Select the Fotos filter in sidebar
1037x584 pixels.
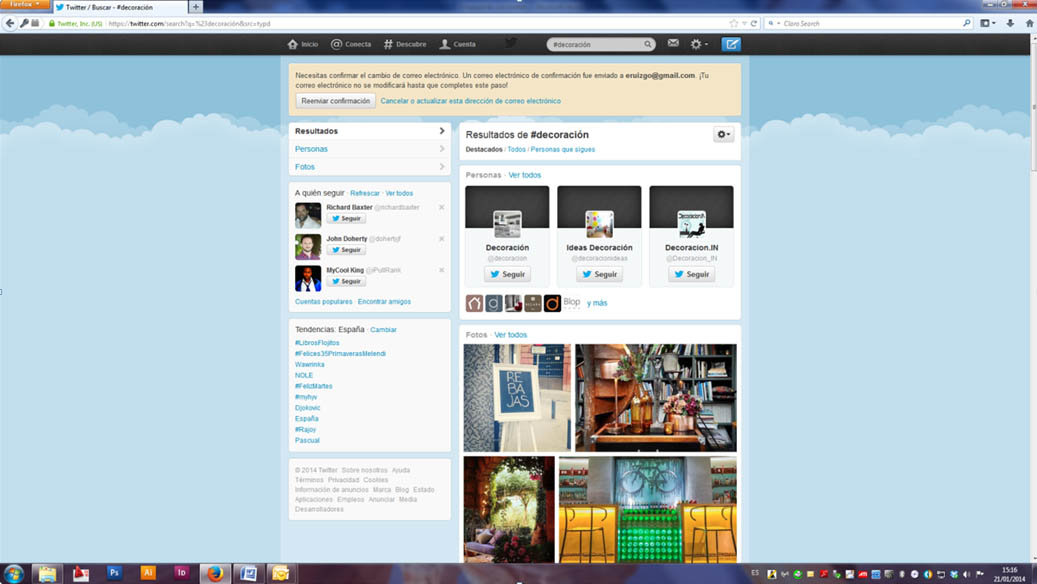(369, 167)
